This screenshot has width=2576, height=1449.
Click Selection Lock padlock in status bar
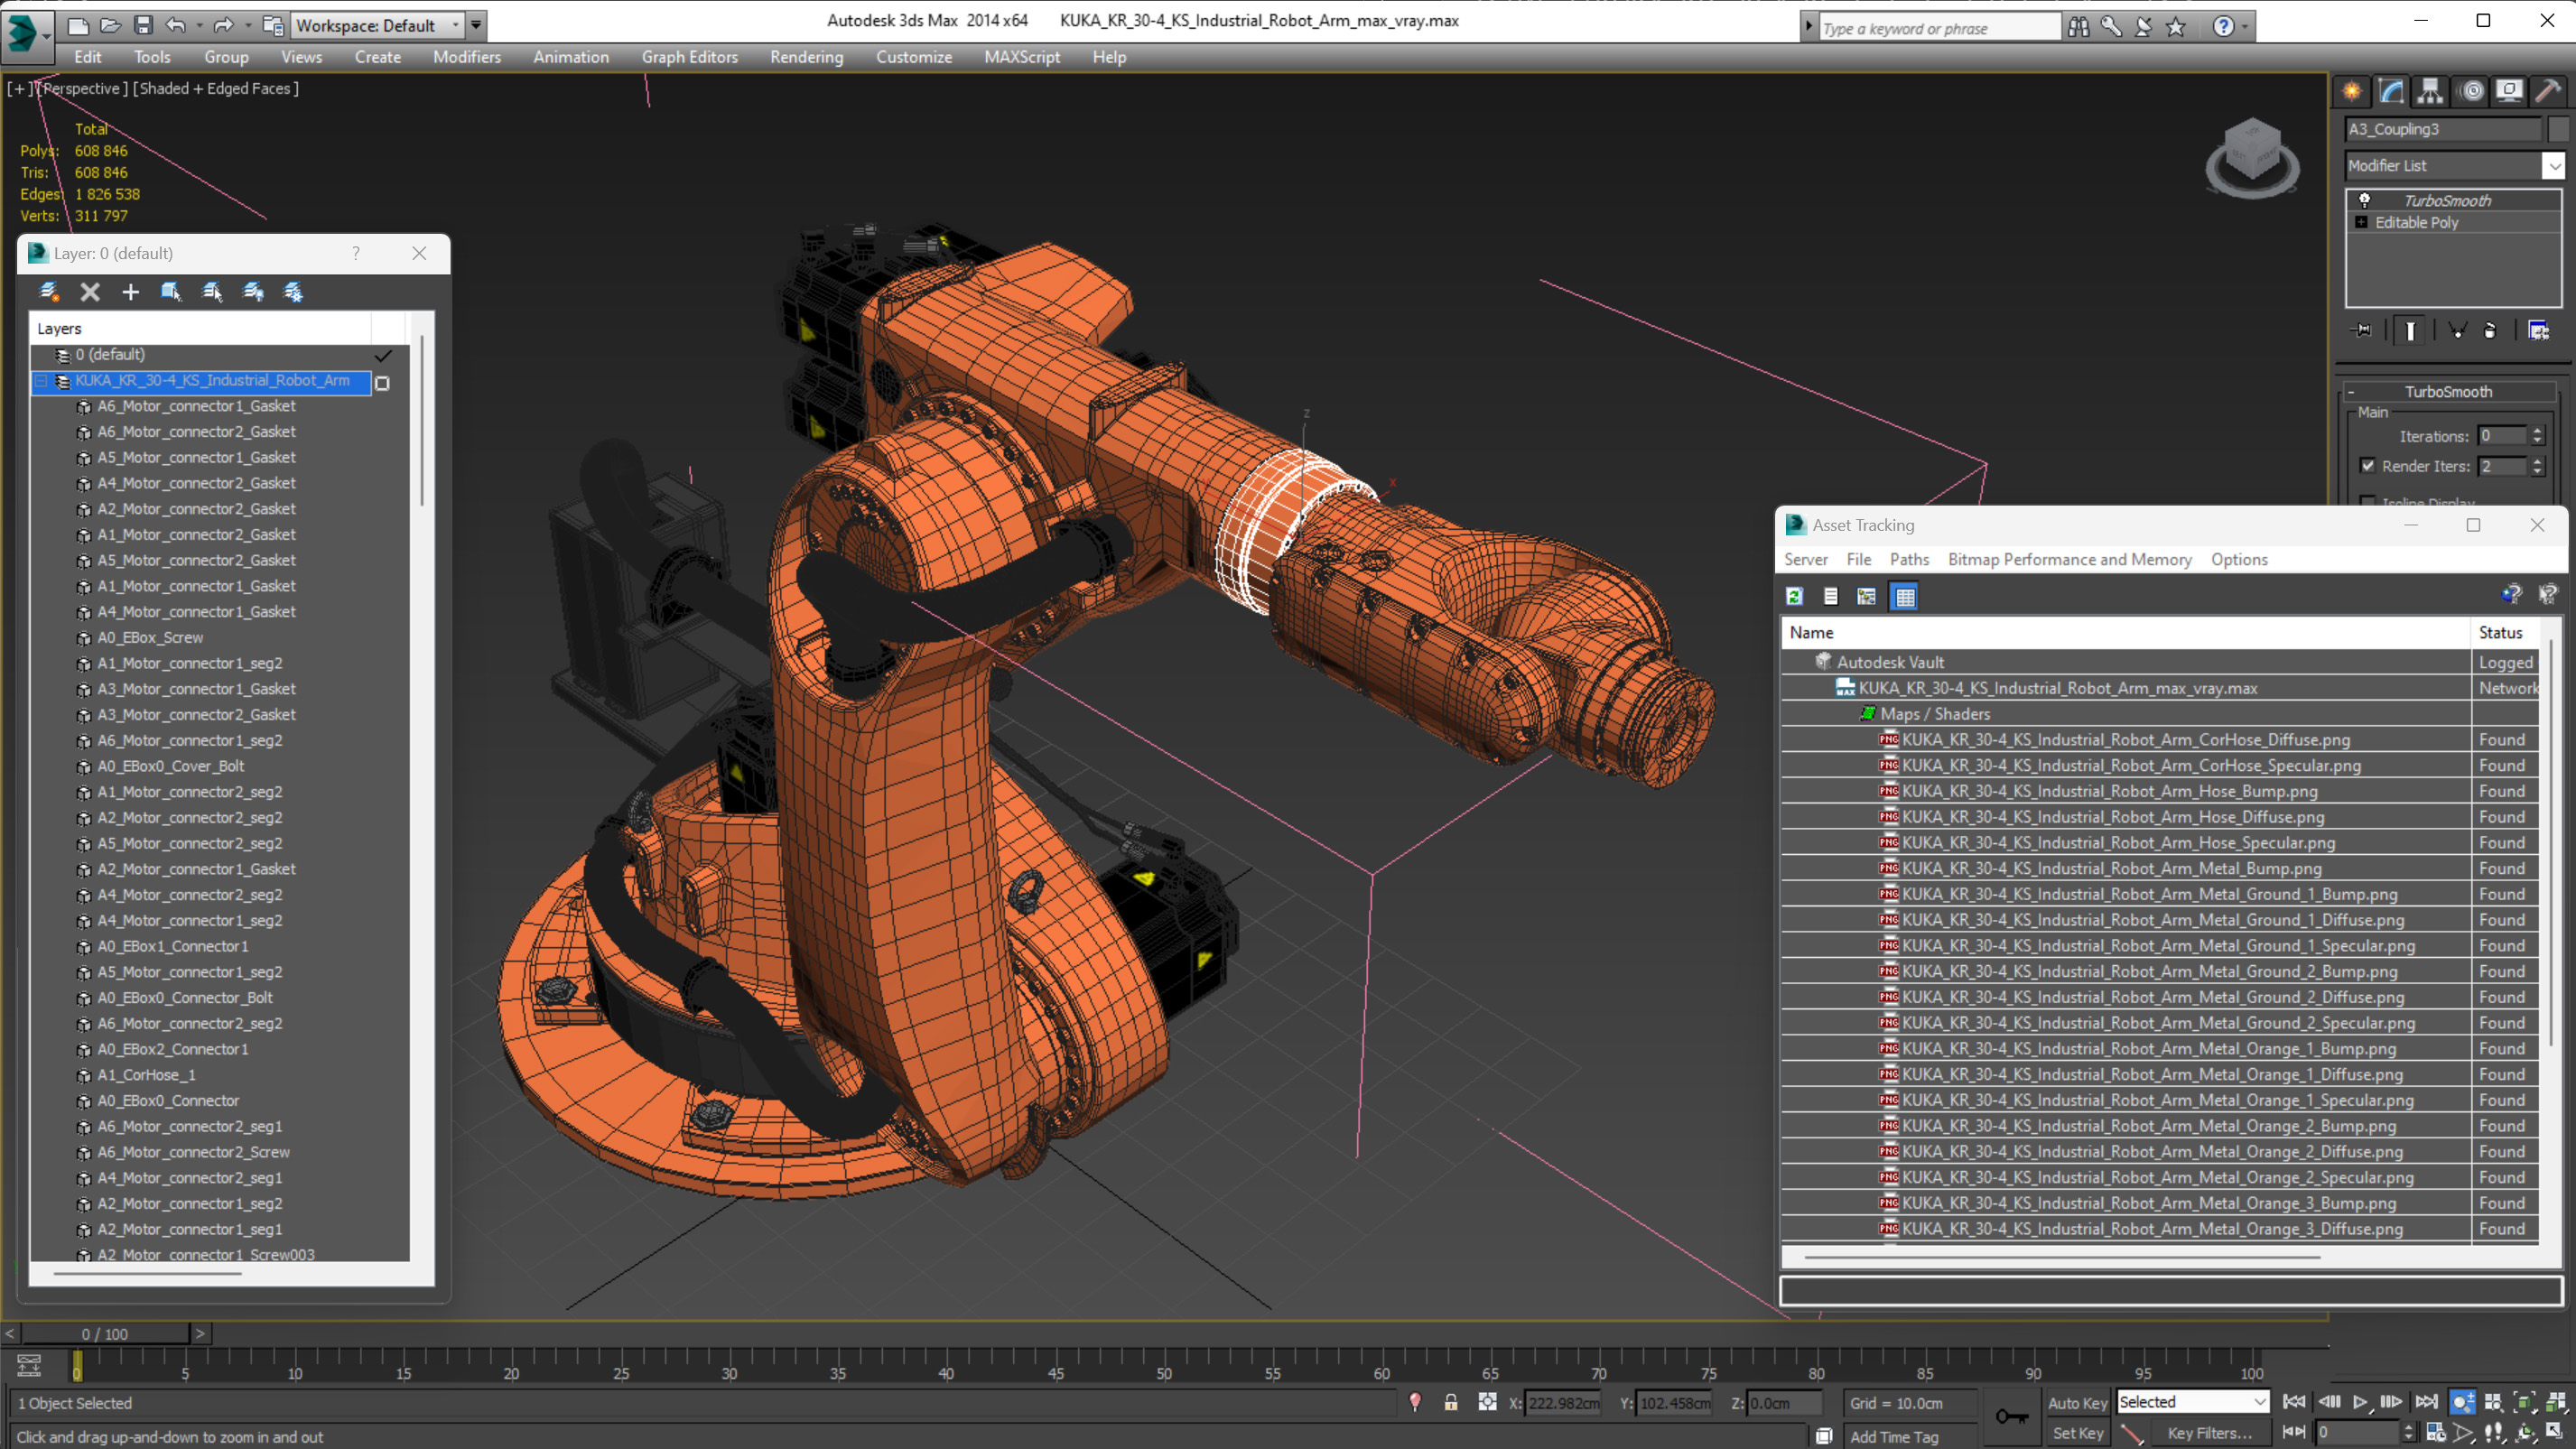point(1450,1403)
